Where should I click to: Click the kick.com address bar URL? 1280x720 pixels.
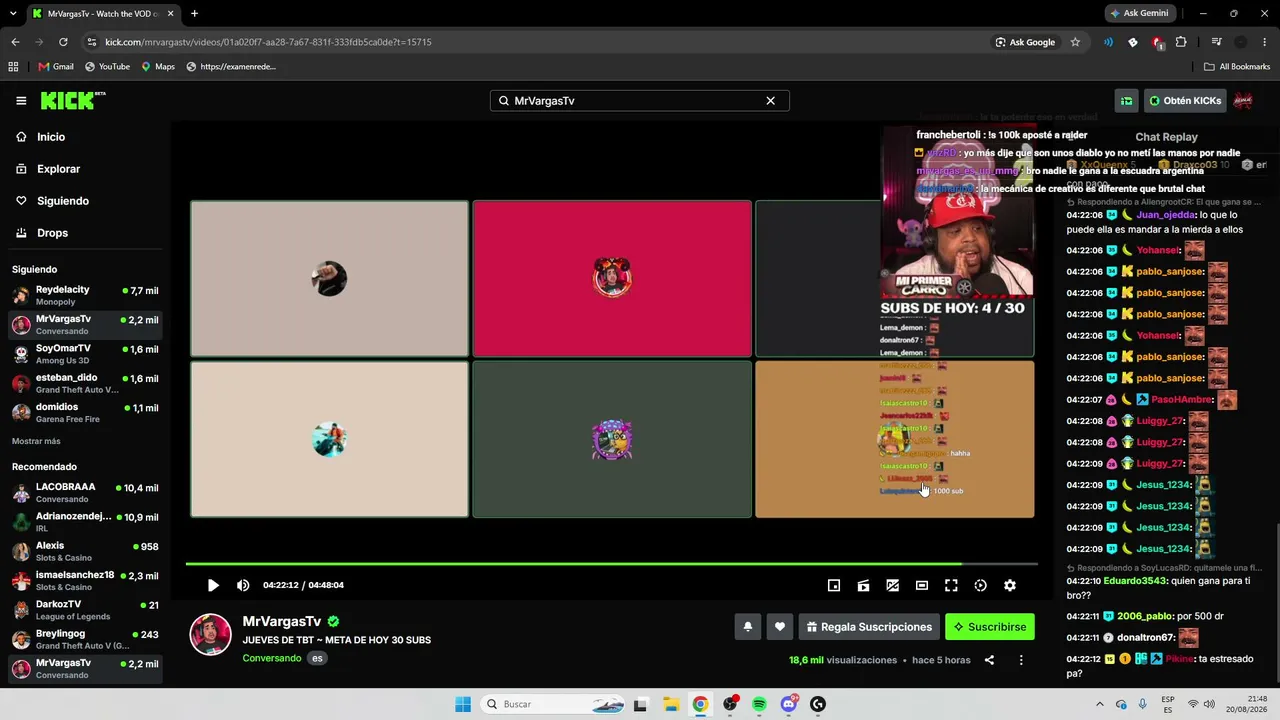[268, 42]
